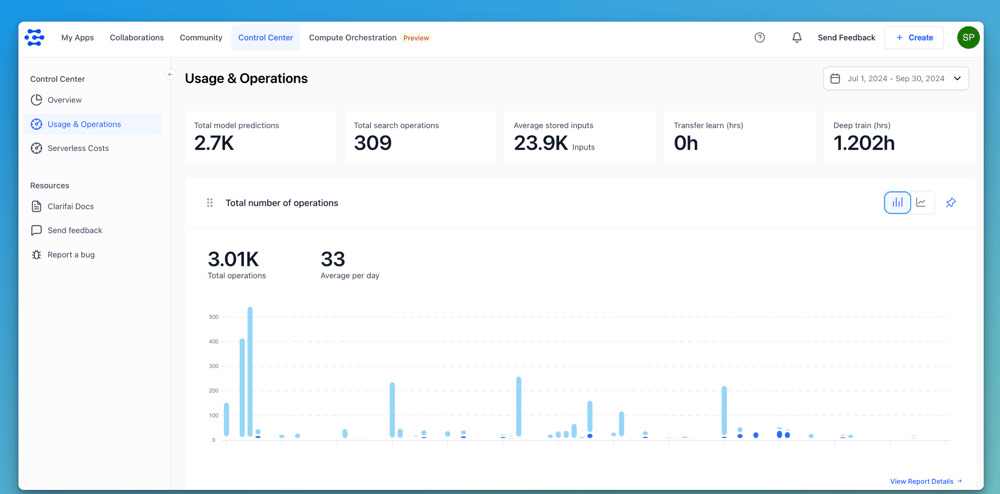Open the Create button menu
Viewport: 1000px width, 494px height.
914,38
